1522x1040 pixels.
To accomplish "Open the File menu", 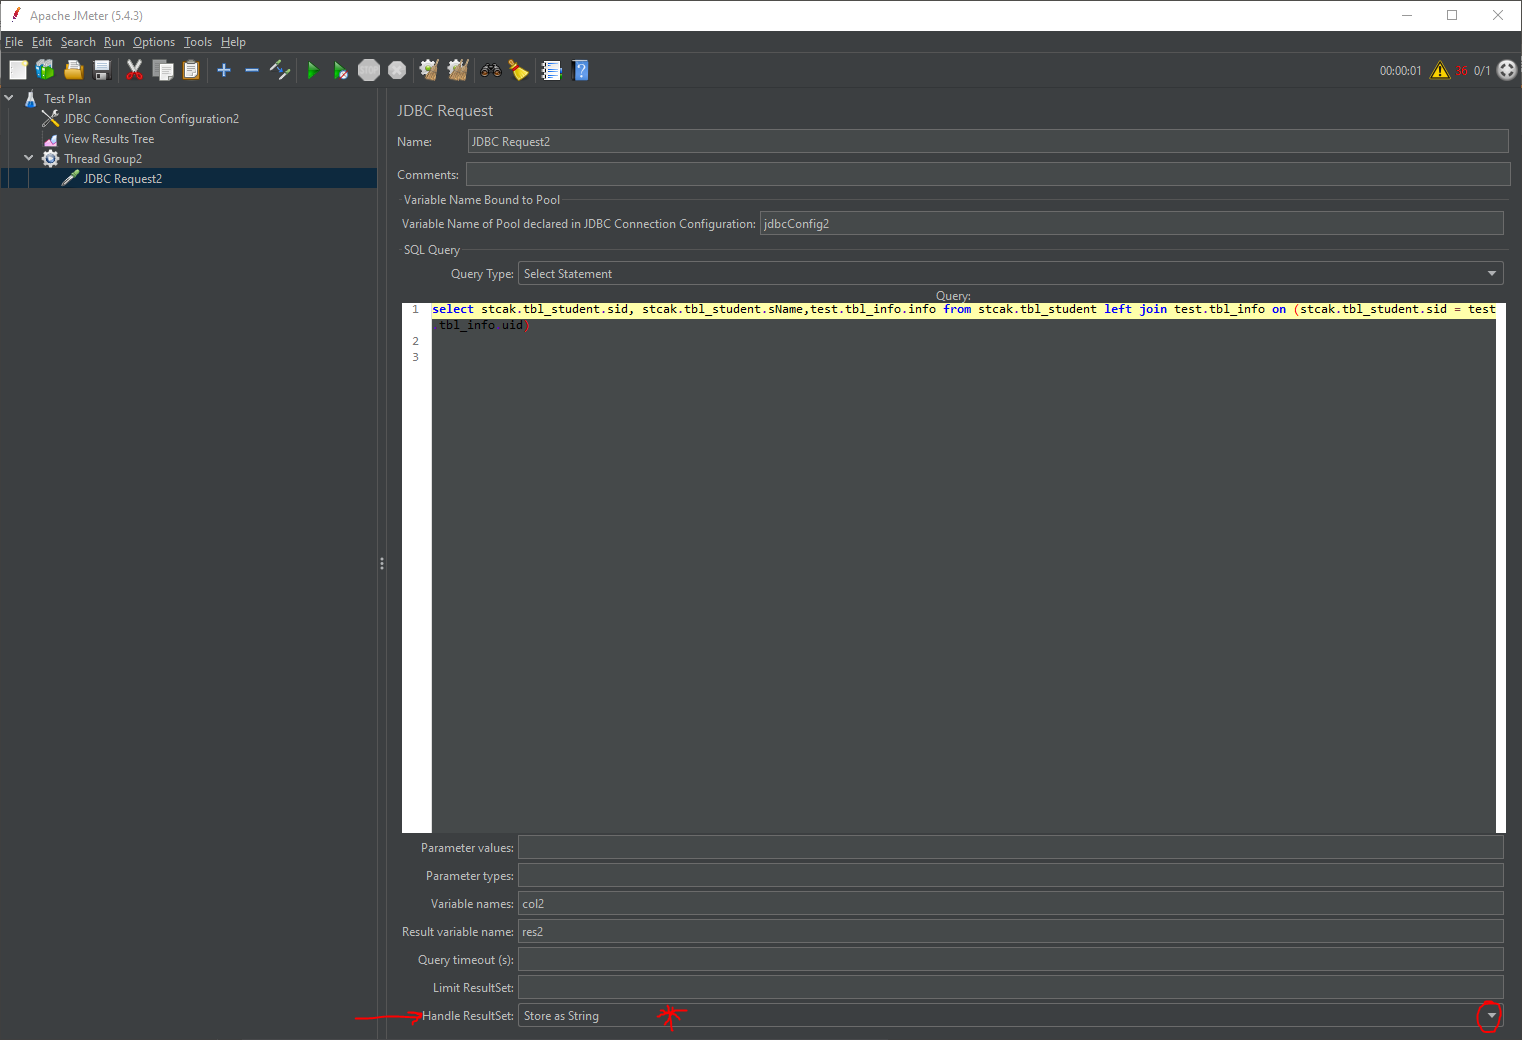I will tap(14, 42).
